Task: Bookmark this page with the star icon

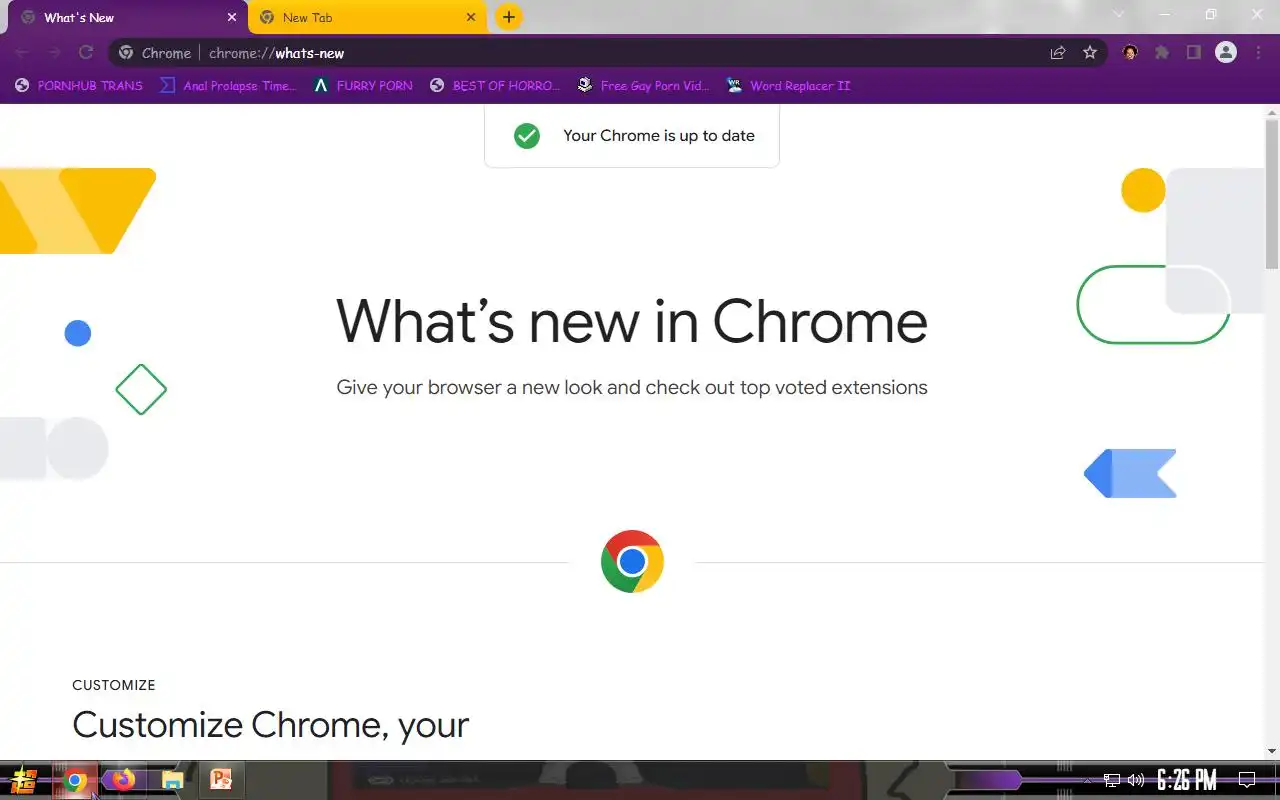Action: point(1090,53)
